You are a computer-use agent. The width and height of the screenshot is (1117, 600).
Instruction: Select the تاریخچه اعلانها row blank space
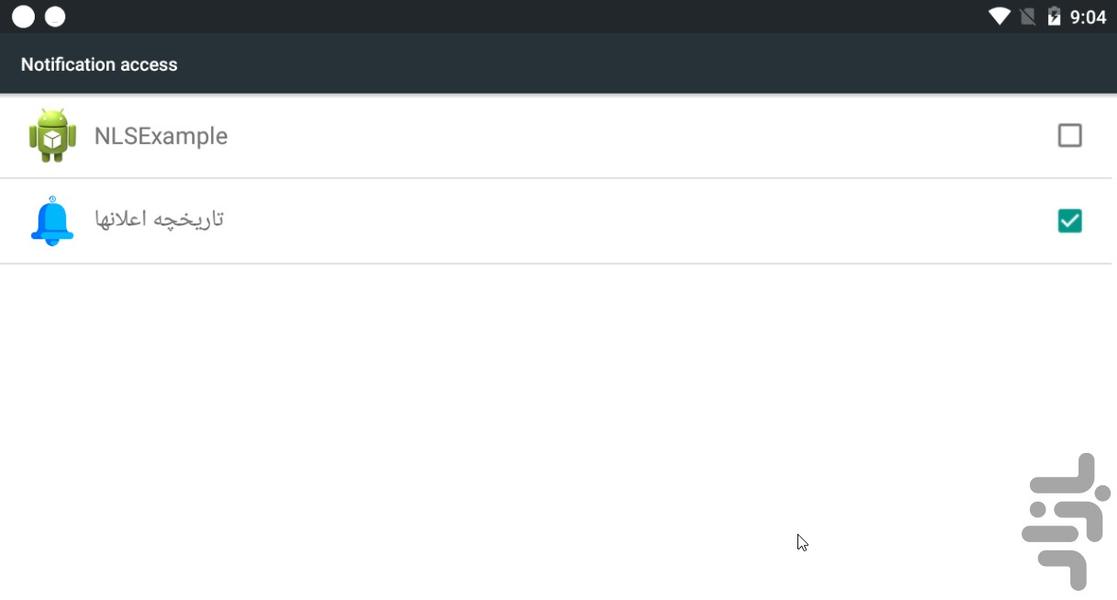(600, 221)
